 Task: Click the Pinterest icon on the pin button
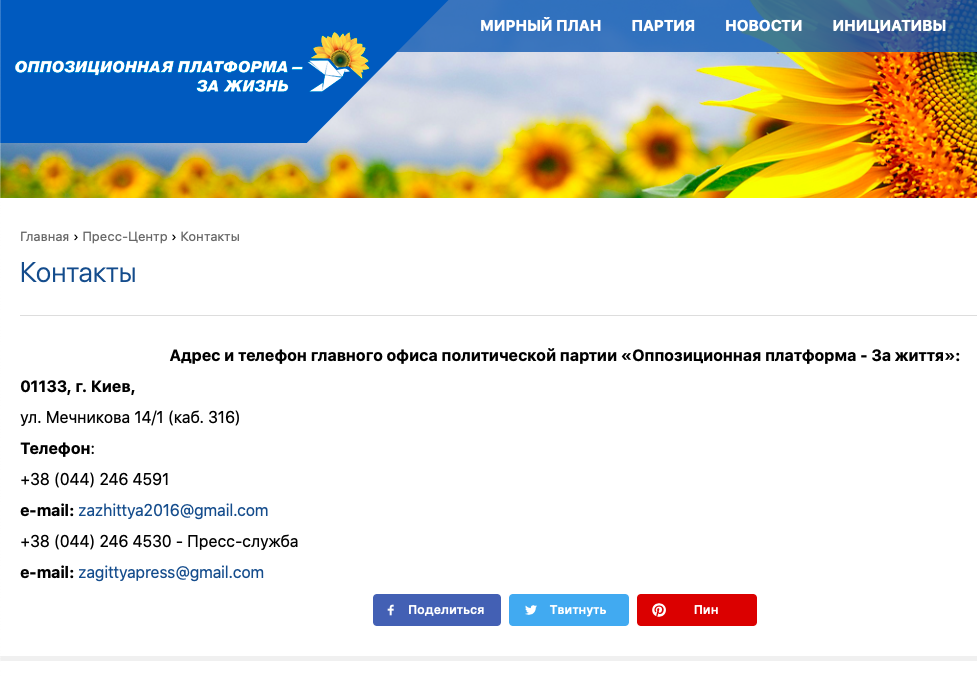(x=659, y=610)
